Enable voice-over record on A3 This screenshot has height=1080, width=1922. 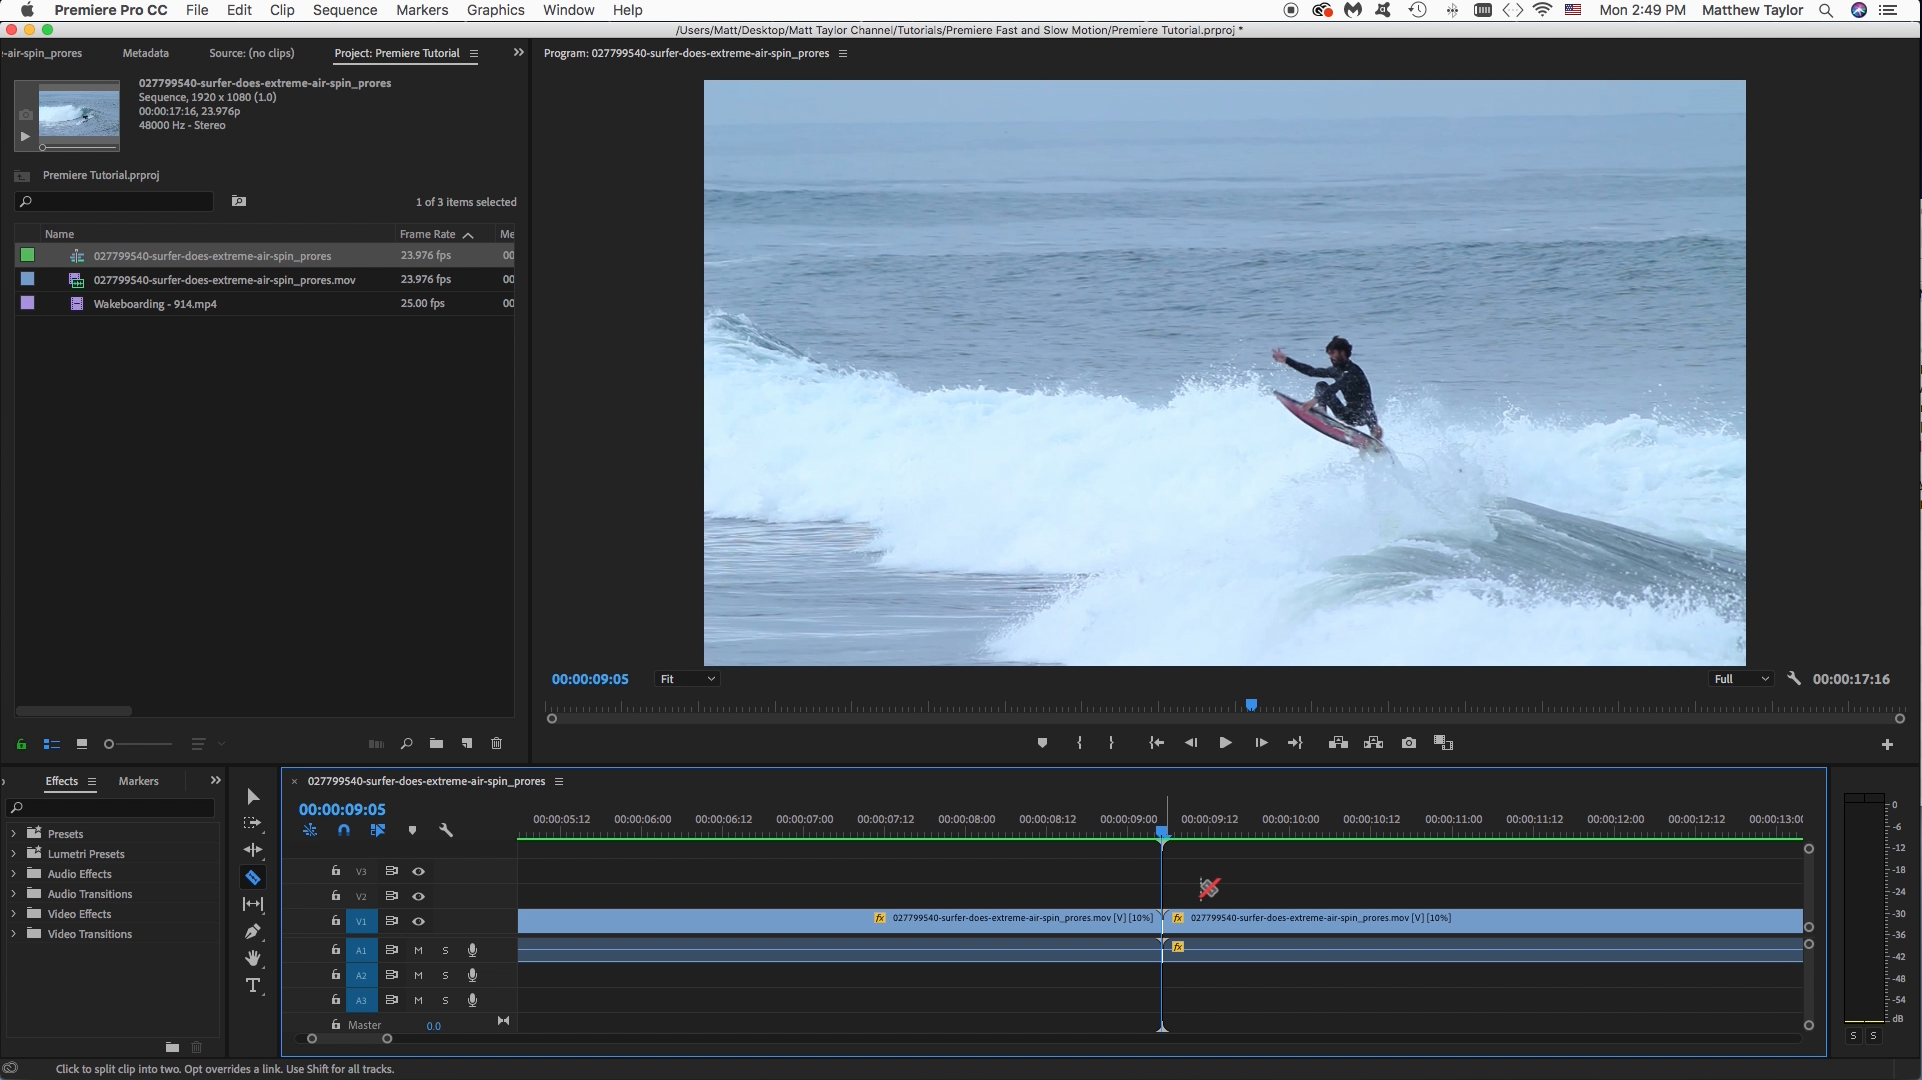[x=472, y=1000]
